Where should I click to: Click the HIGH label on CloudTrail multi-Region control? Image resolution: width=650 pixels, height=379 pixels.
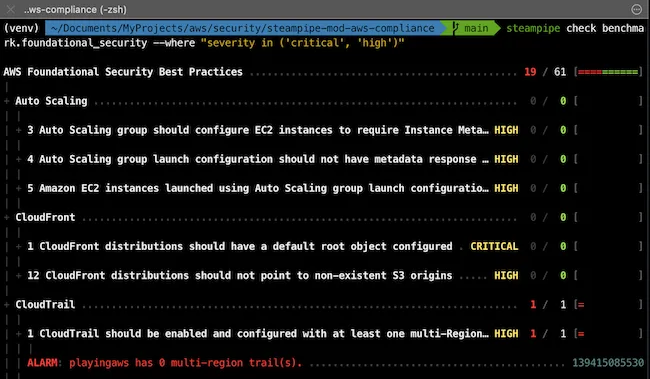[506, 333]
